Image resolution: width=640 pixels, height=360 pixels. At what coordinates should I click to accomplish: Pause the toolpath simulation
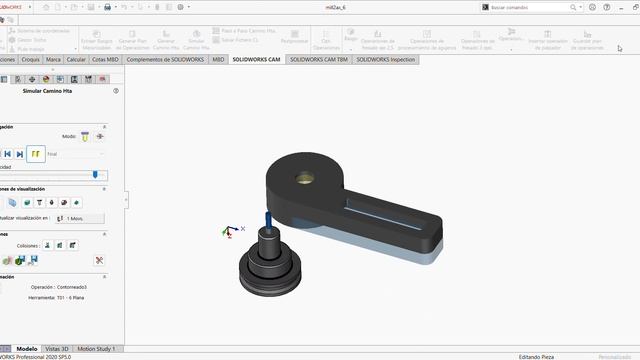(x=36, y=154)
